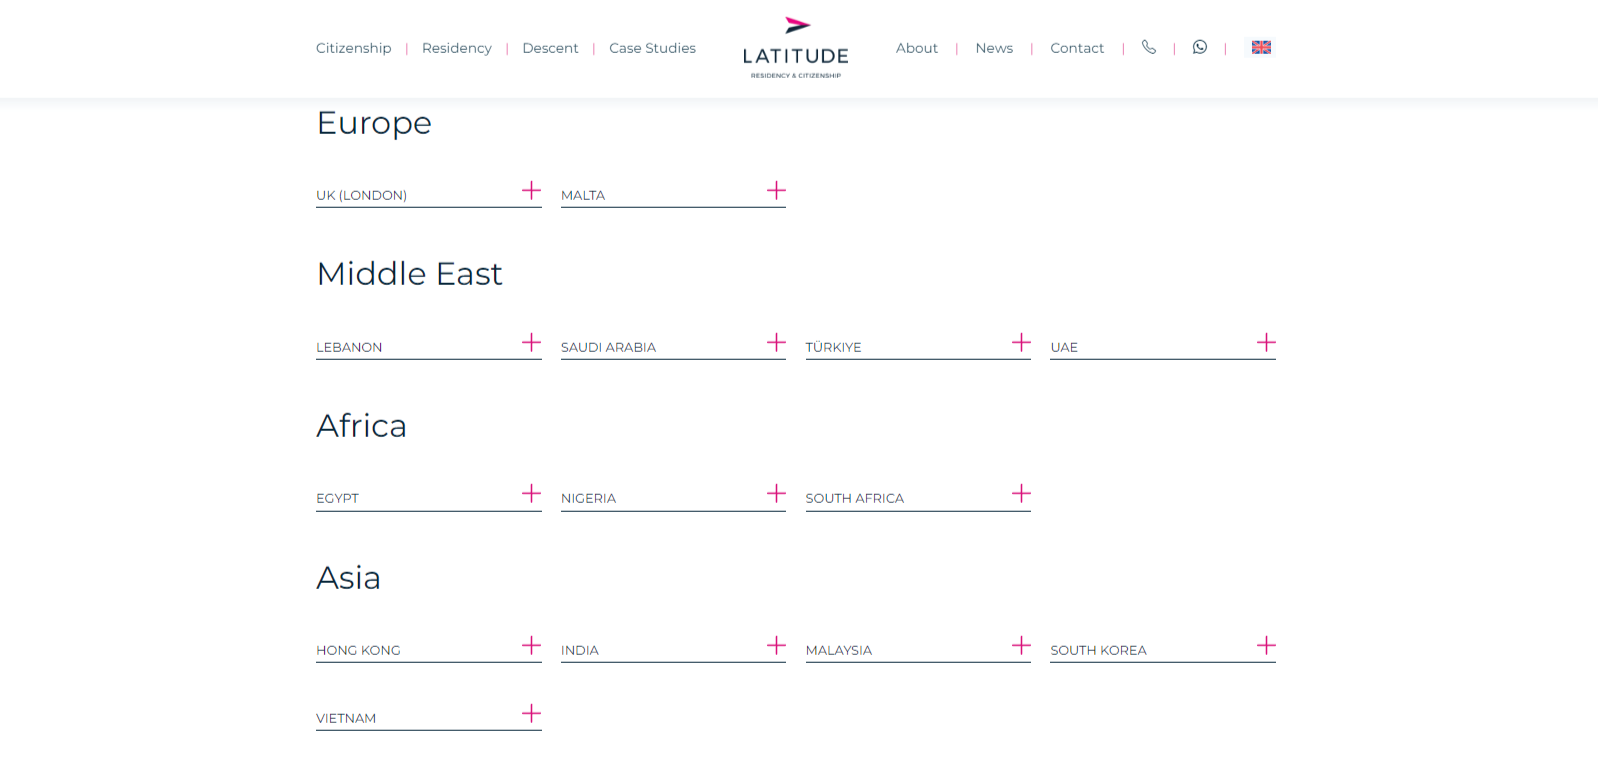Expand Nigeria office plus icon
This screenshot has width=1598, height=784.
click(x=776, y=494)
